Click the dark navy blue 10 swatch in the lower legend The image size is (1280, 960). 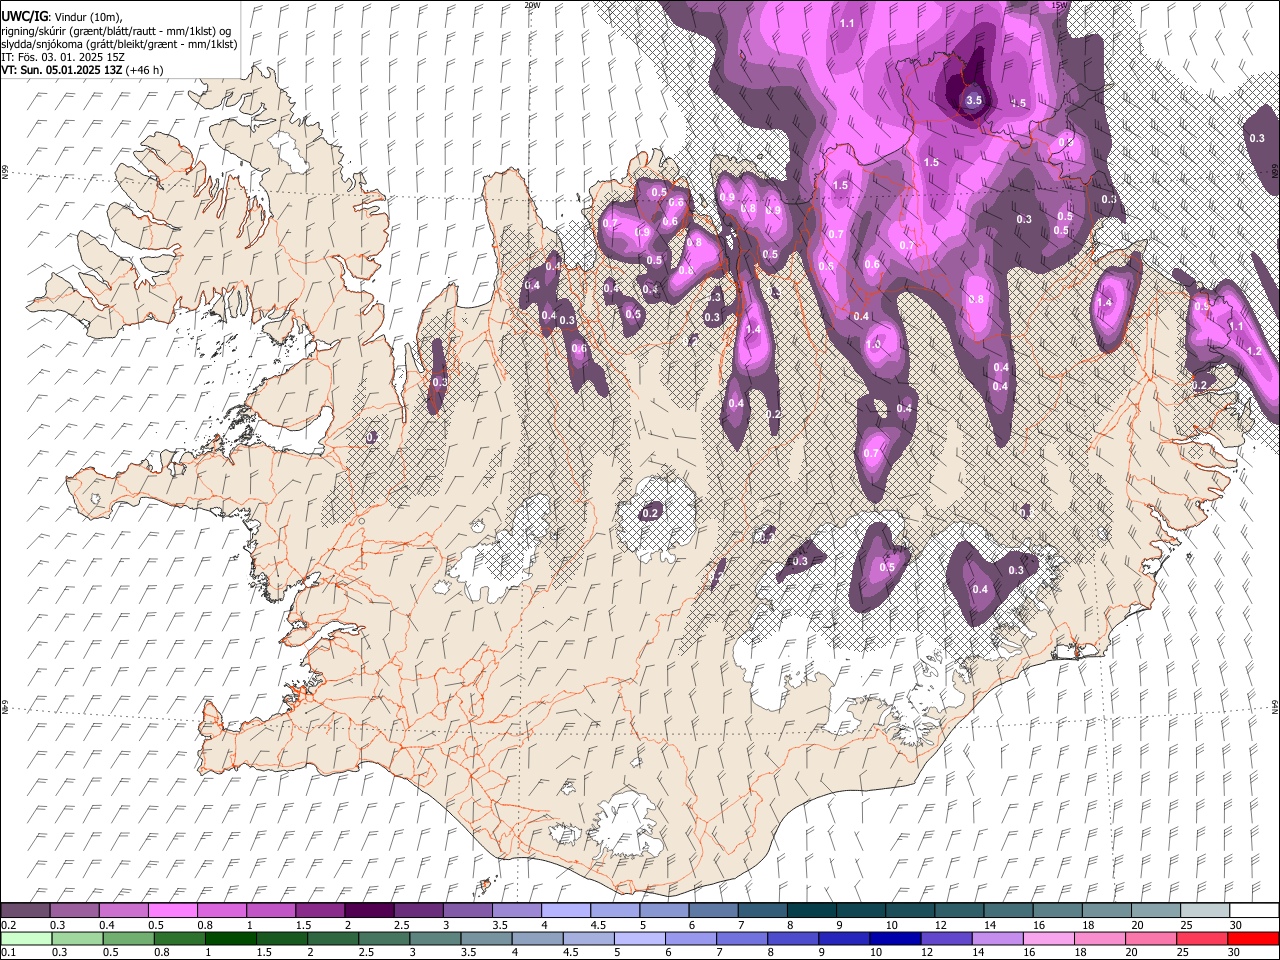click(894, 938)
